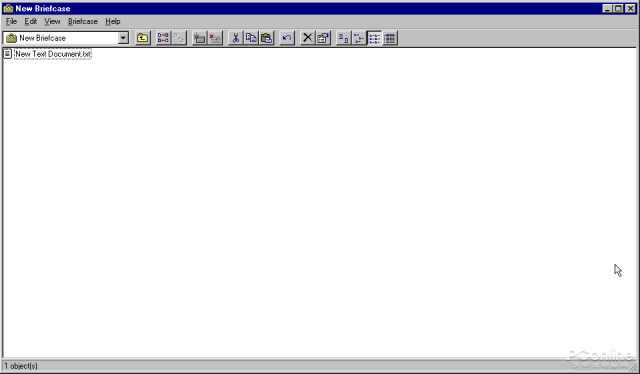Switch to Large Icons view
Image resolution: width=640 pixels, height=374 pixels.
point(343,38)
